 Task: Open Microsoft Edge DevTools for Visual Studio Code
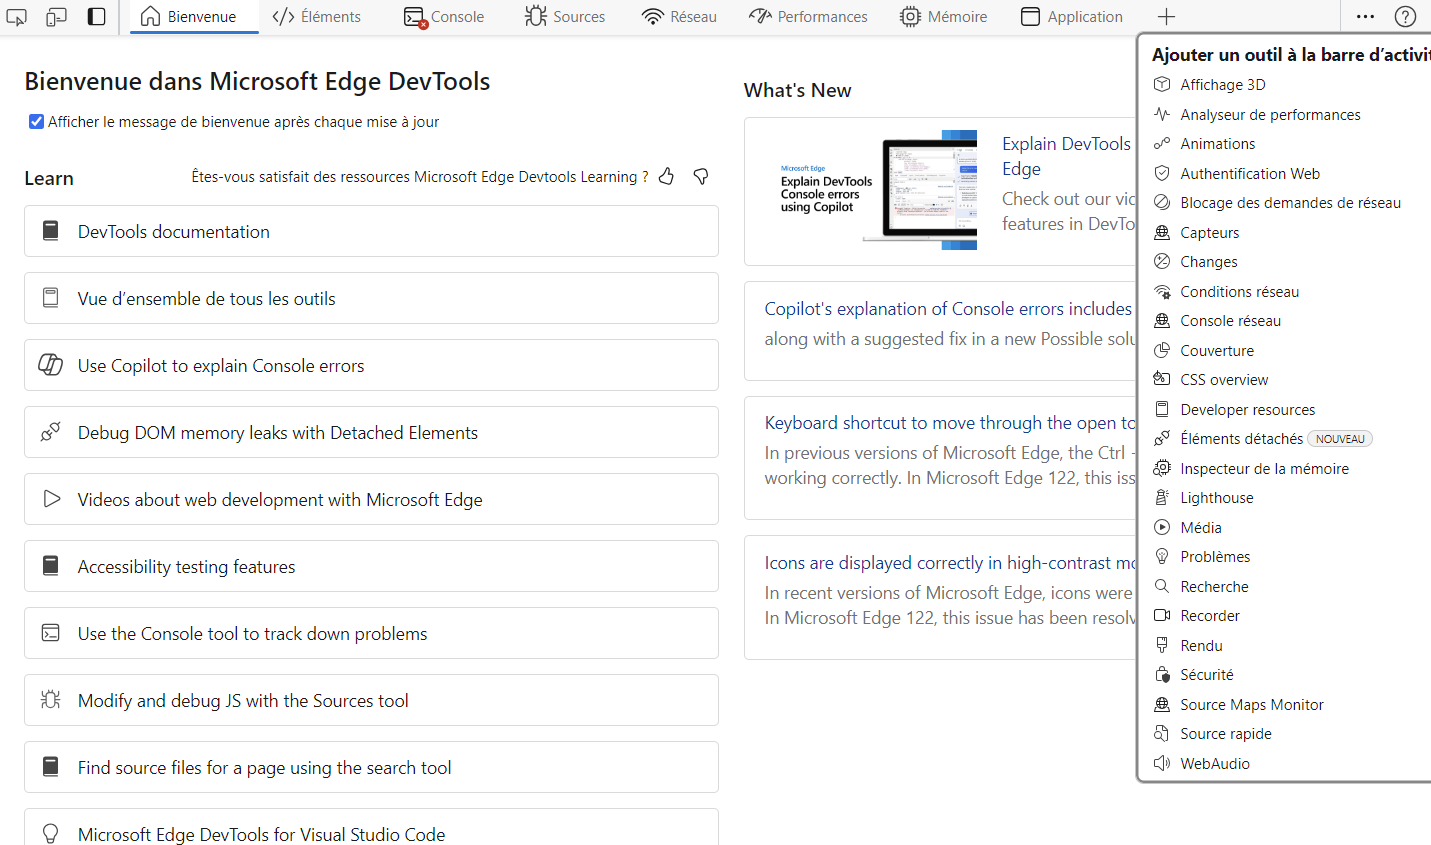pos(371,828)
